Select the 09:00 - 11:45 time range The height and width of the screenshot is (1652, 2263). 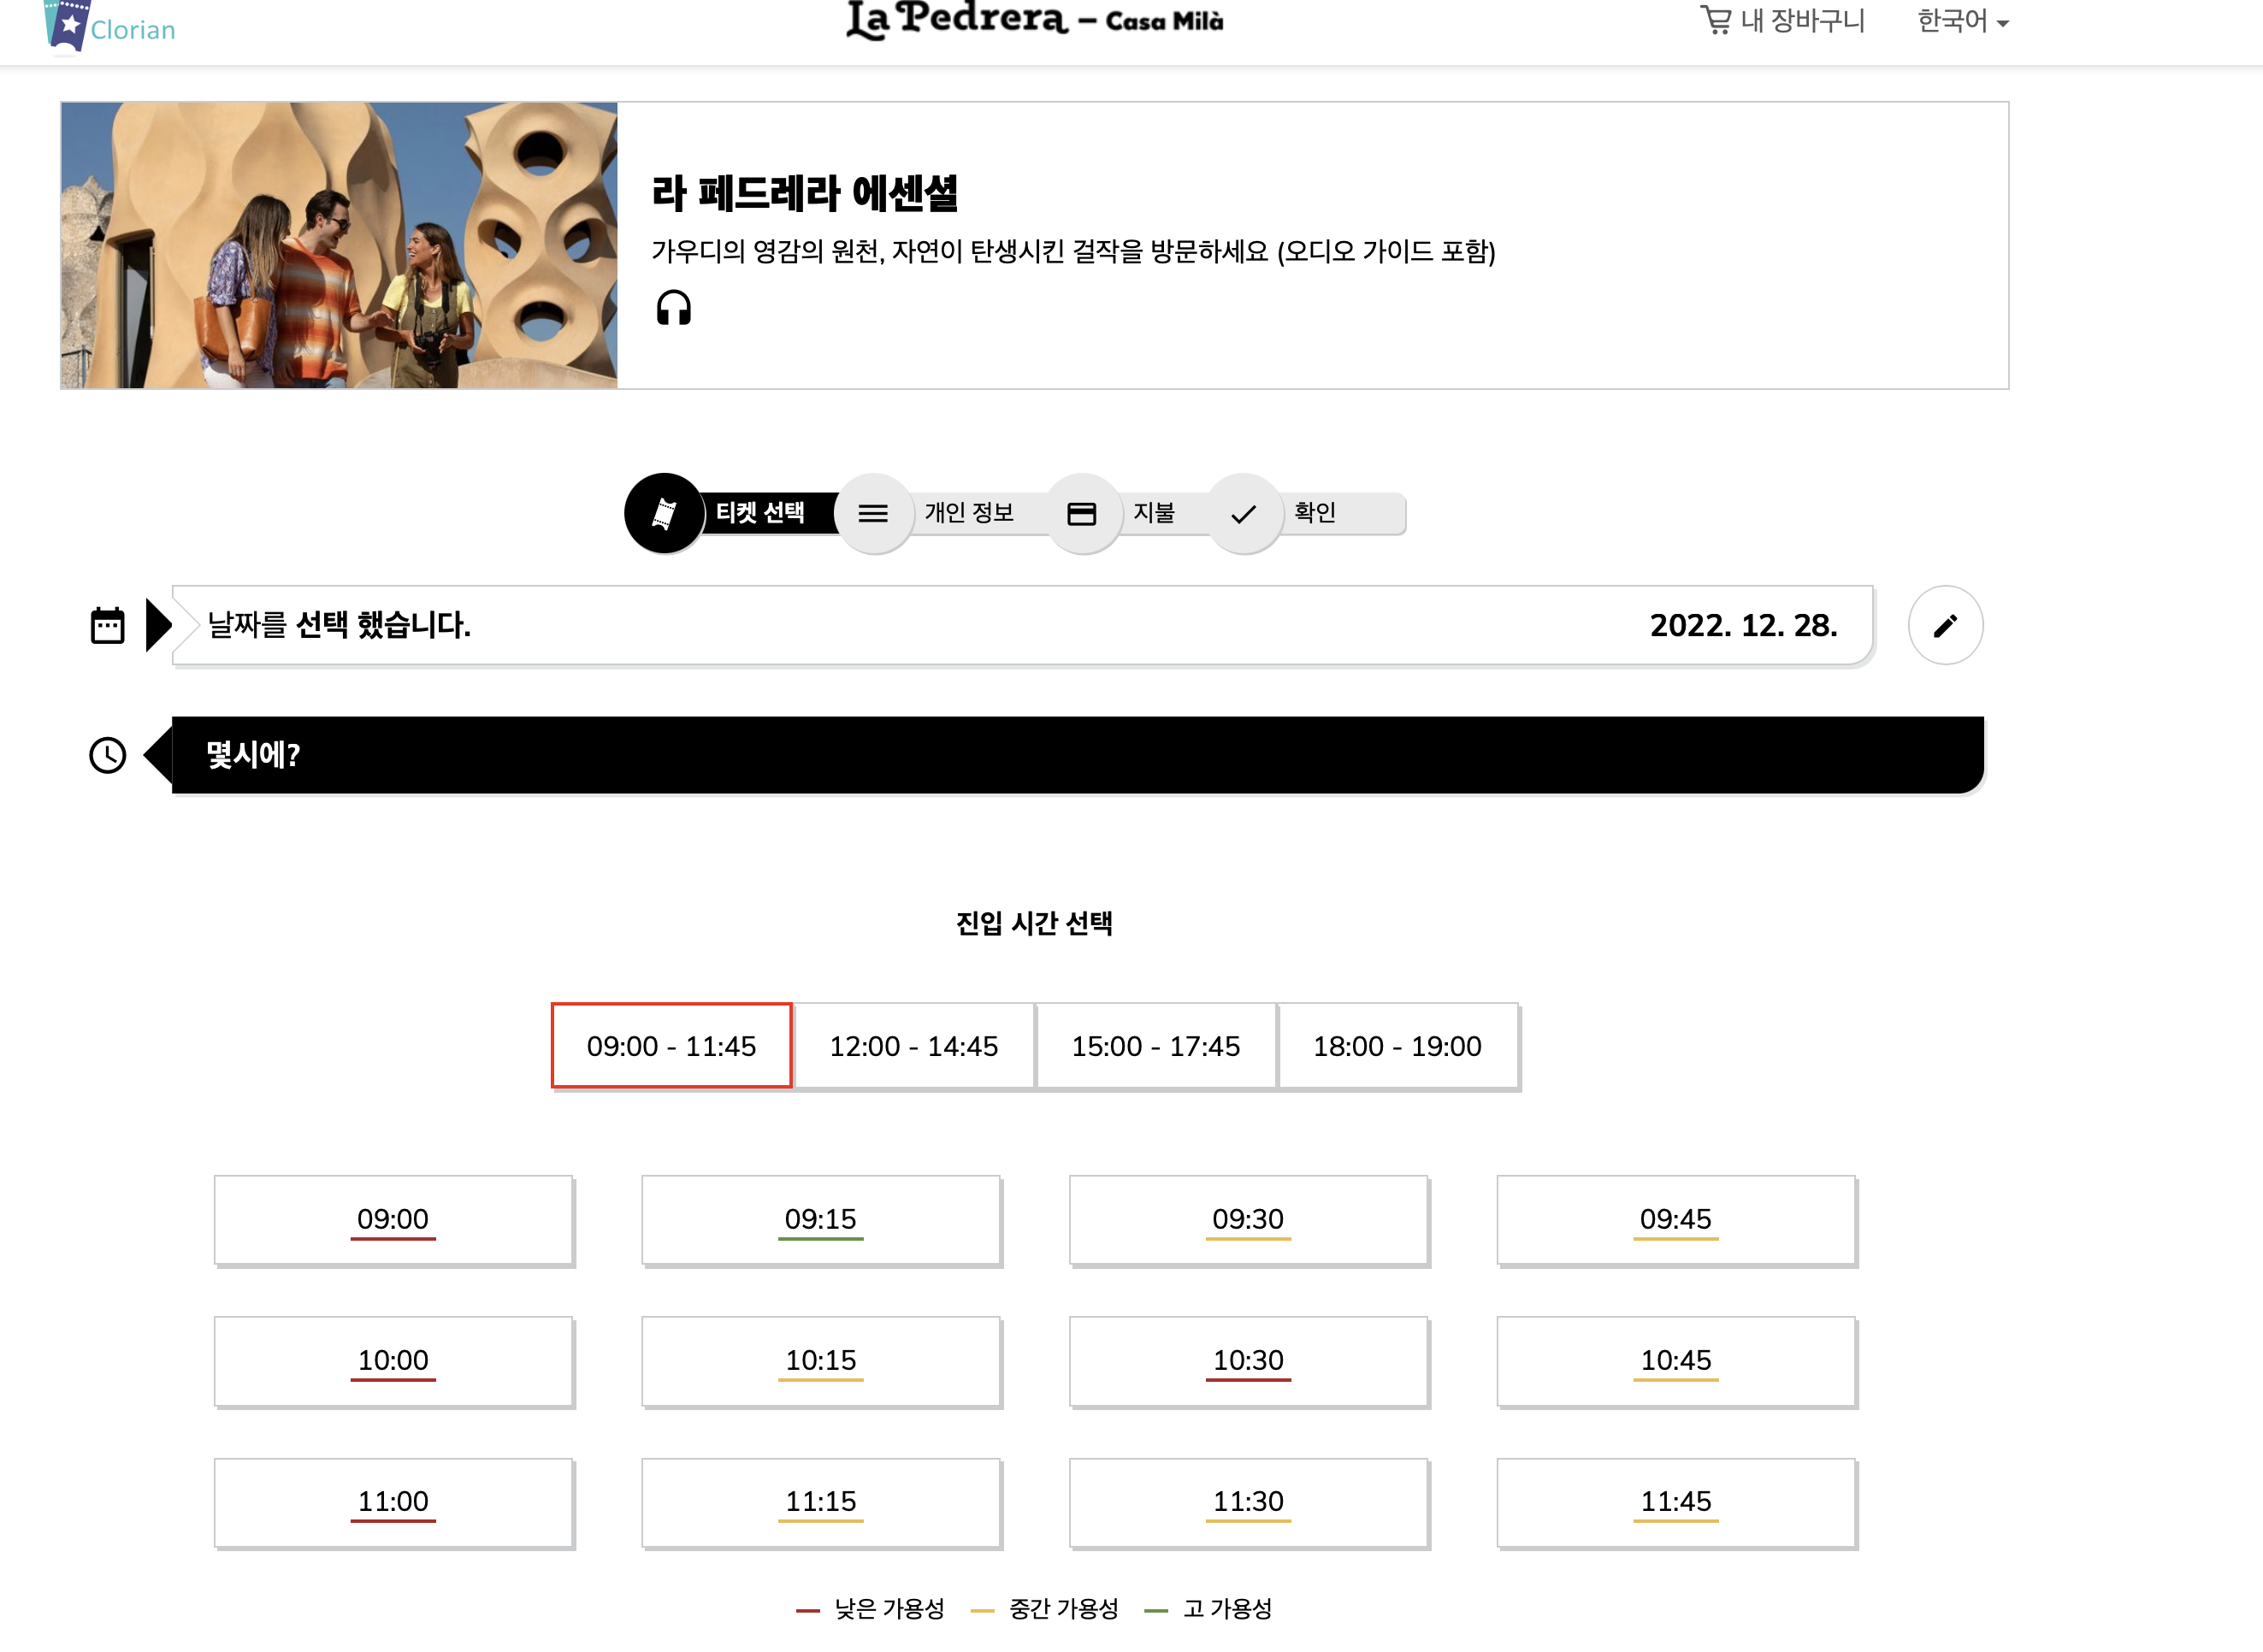(671, 1045)
